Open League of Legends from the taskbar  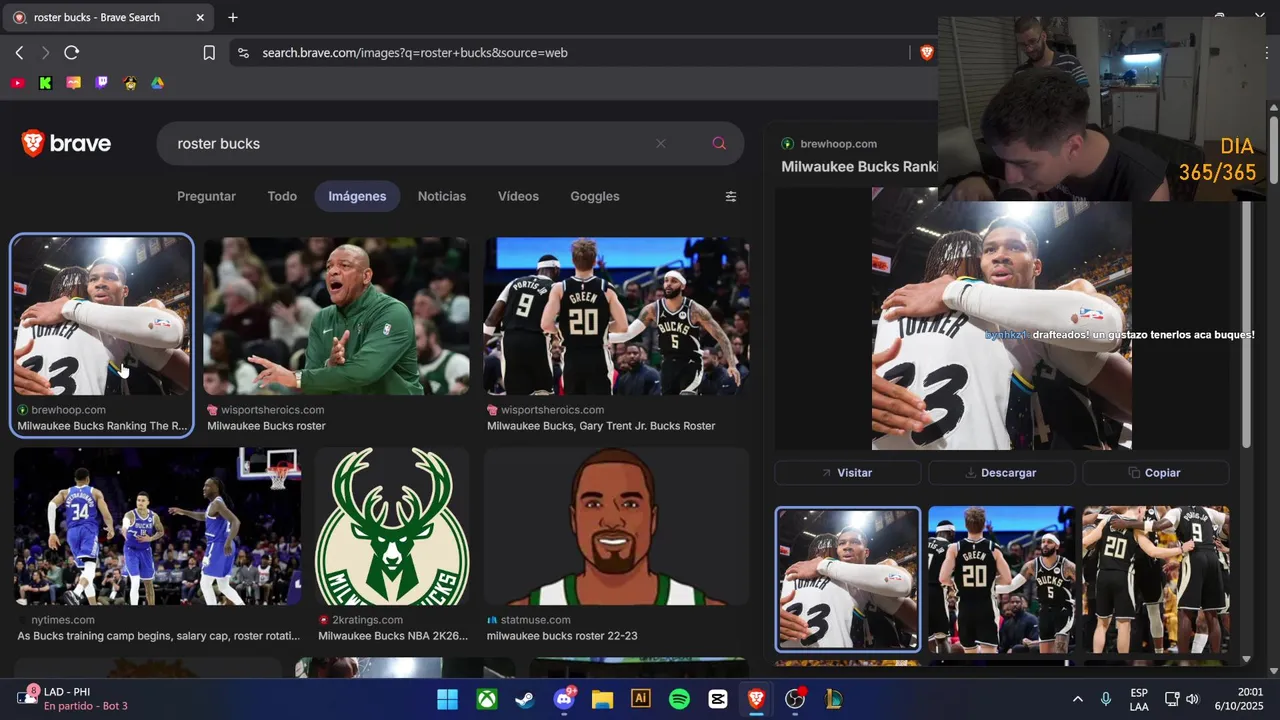click(833, 699)
